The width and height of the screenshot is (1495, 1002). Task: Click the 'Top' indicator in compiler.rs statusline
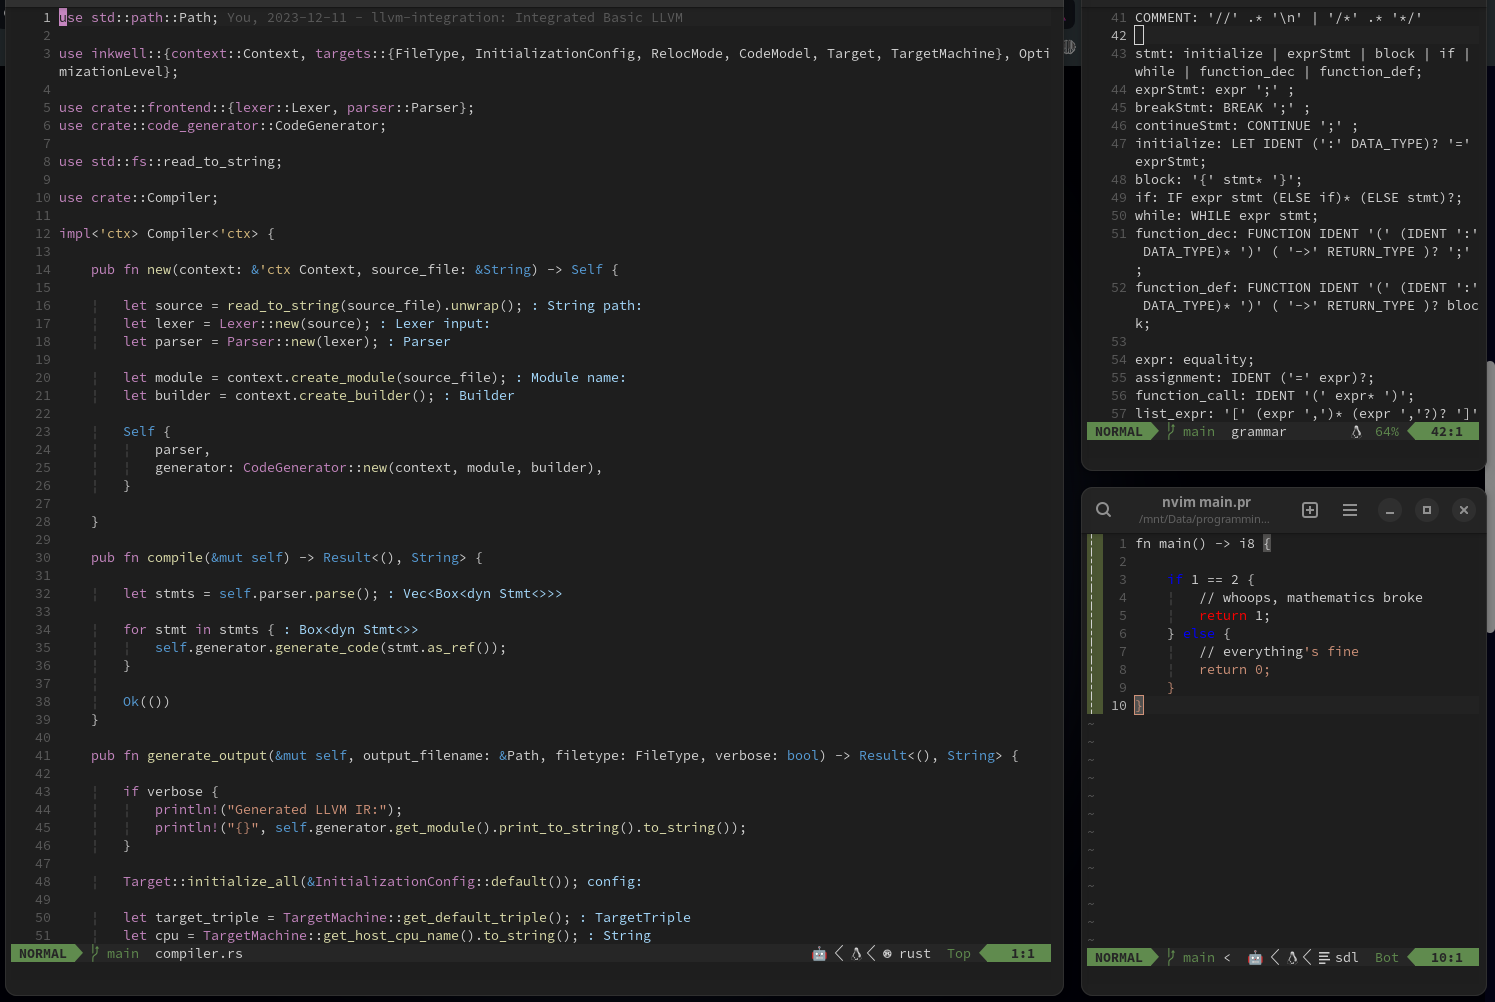click(959, 954)
